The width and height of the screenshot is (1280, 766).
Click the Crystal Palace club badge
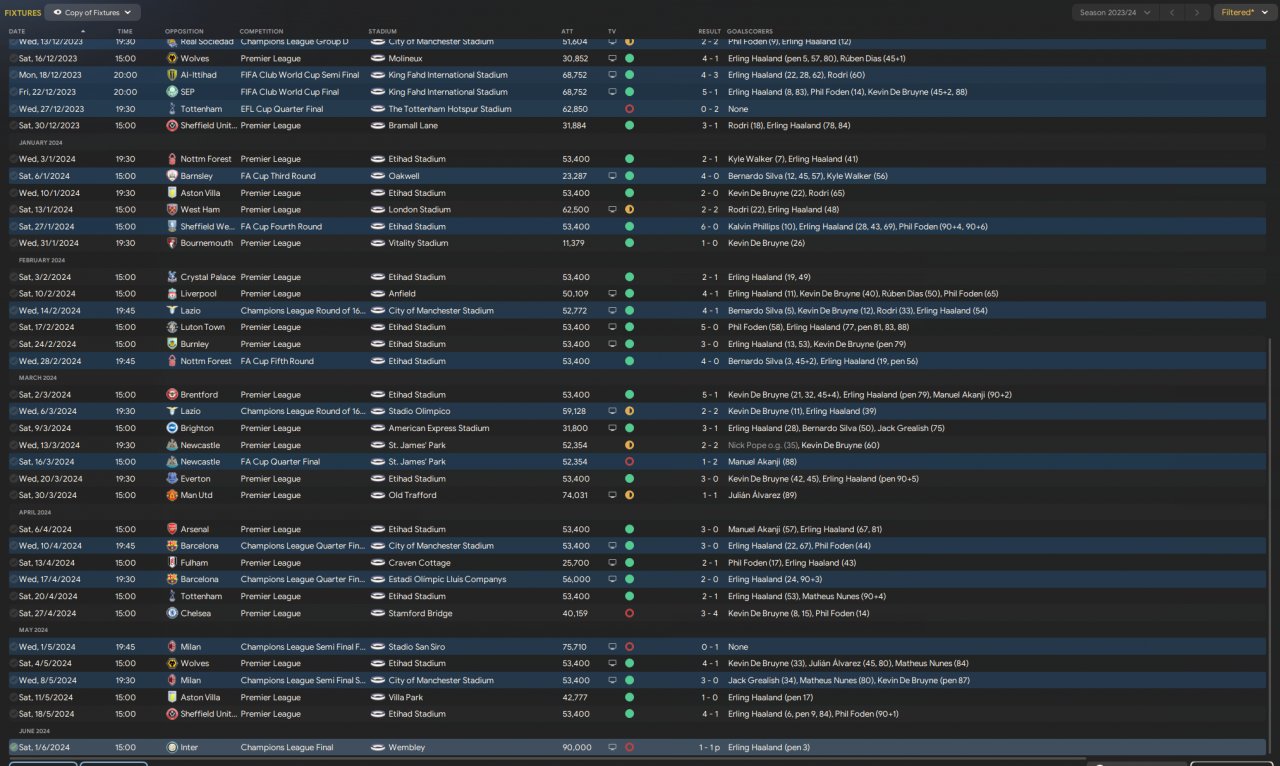click(x=172, y=277)
